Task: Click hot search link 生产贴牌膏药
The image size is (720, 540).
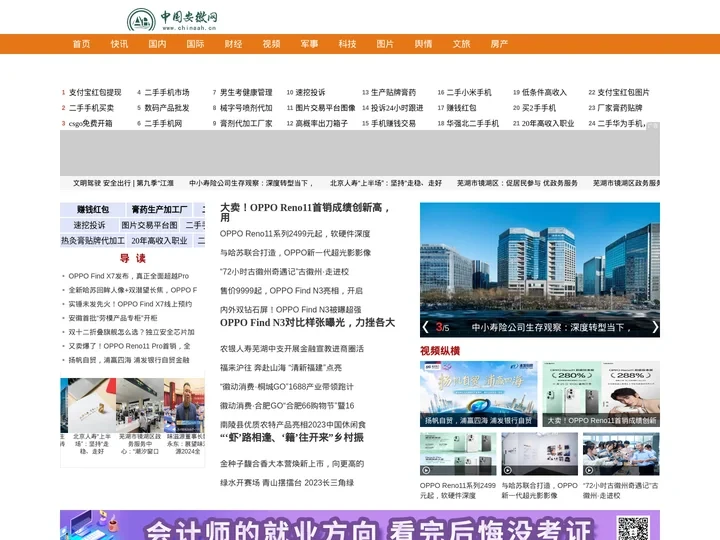Action: coord(393,92)
